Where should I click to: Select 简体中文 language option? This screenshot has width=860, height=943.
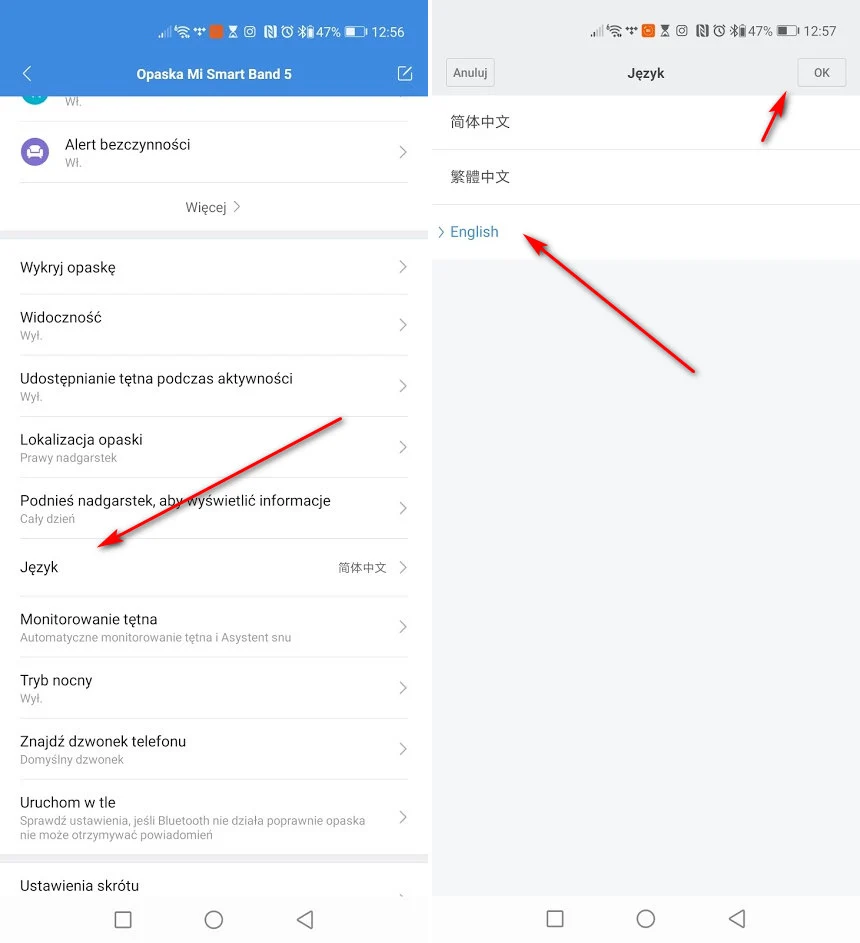[x=645, y=122]
